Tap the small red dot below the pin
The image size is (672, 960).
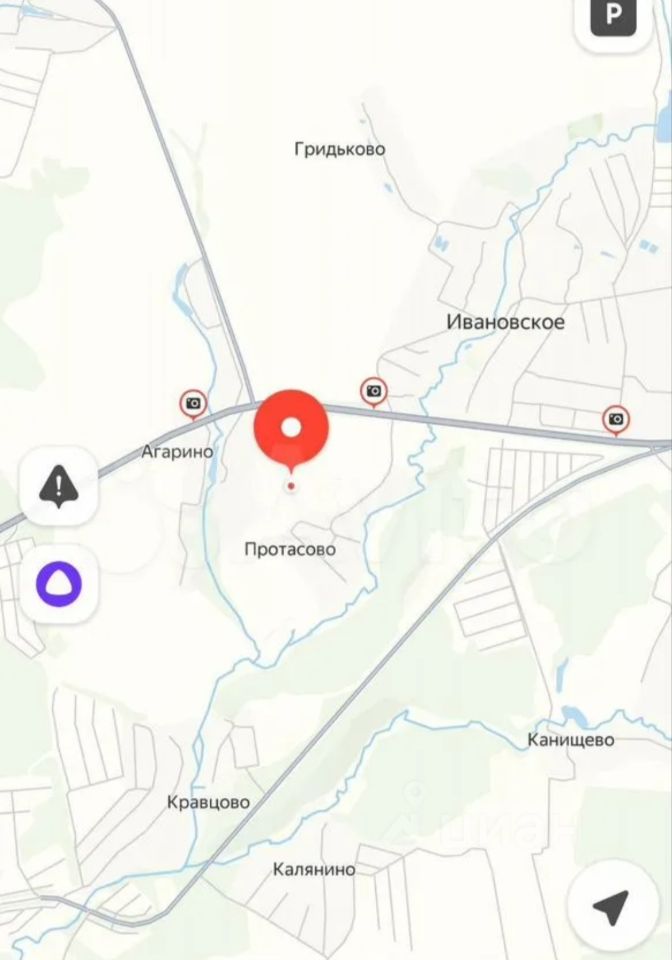291,486
